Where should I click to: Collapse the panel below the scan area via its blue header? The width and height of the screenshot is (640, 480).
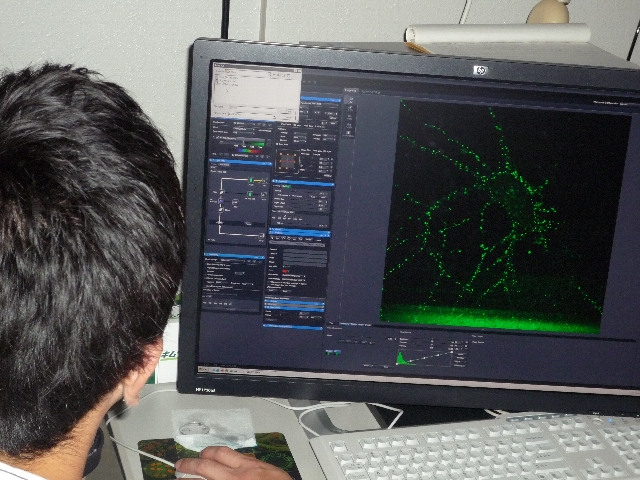(304, 182)
